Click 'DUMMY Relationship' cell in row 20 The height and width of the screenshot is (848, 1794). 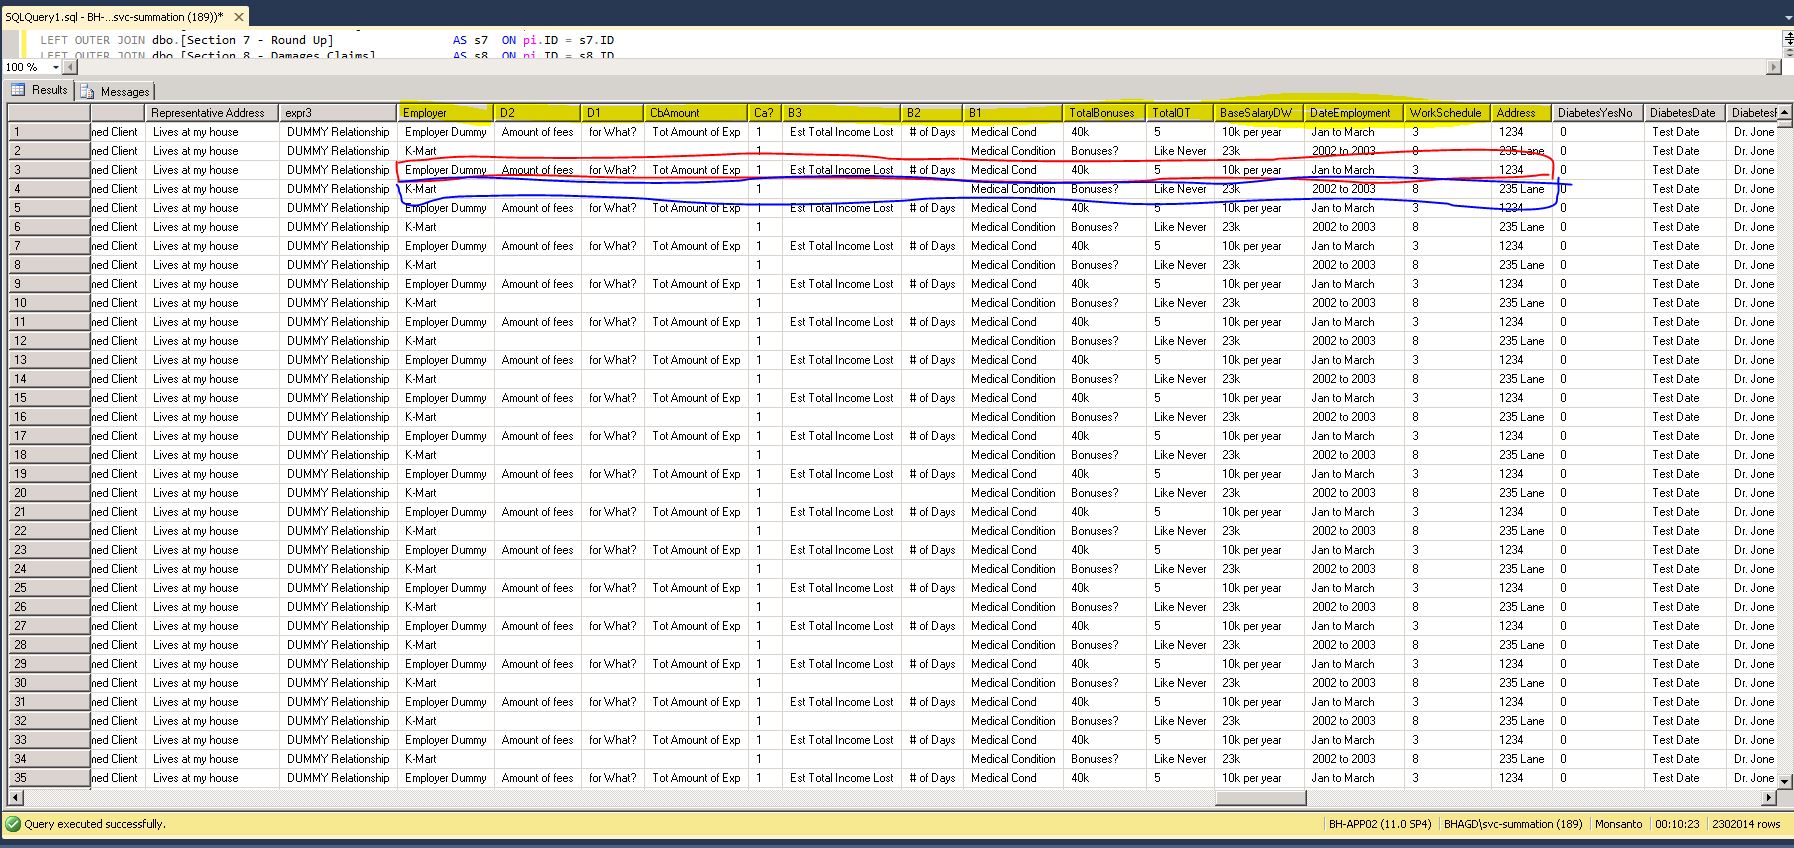click(337, 493)
